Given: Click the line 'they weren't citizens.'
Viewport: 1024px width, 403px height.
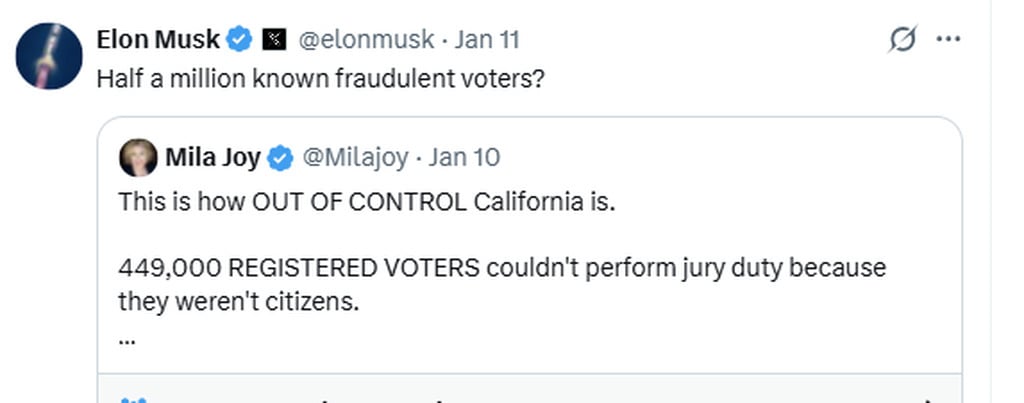Looking at the screenshot, I should click(x=238, y=301).
